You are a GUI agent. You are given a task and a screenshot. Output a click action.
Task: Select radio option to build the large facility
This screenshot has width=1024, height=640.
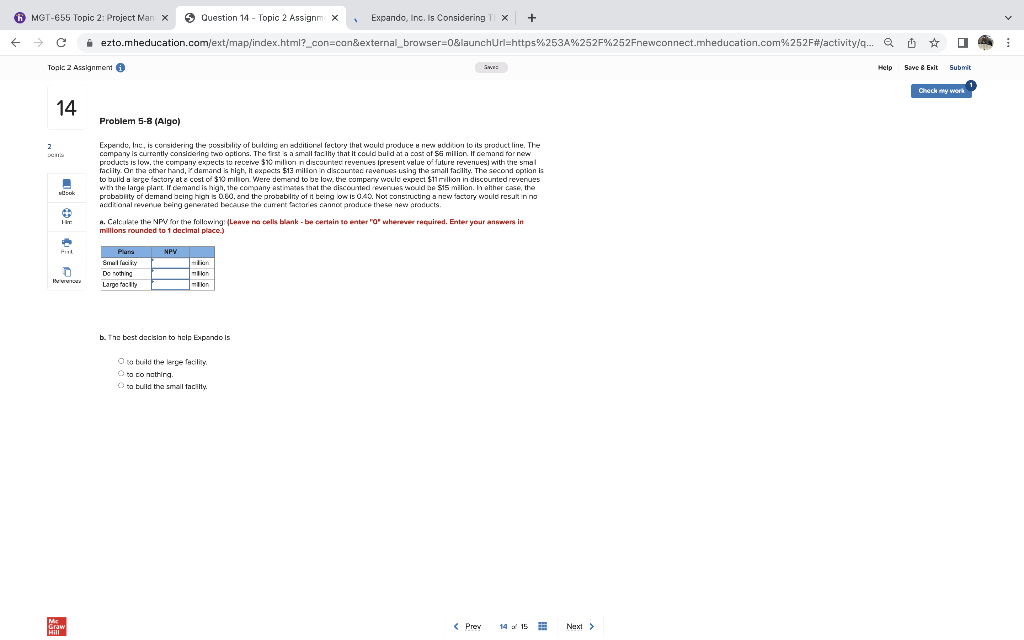(x=120, y=362)
